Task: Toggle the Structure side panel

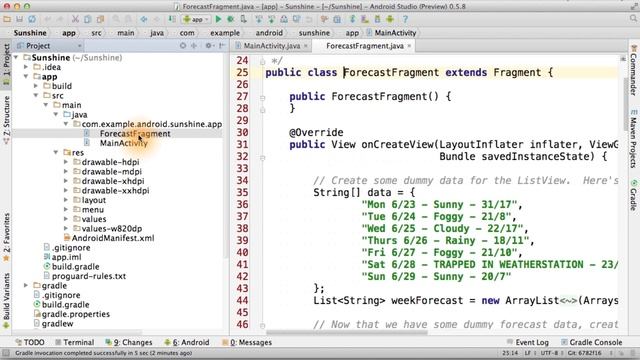Action: [x=6, y=120]
